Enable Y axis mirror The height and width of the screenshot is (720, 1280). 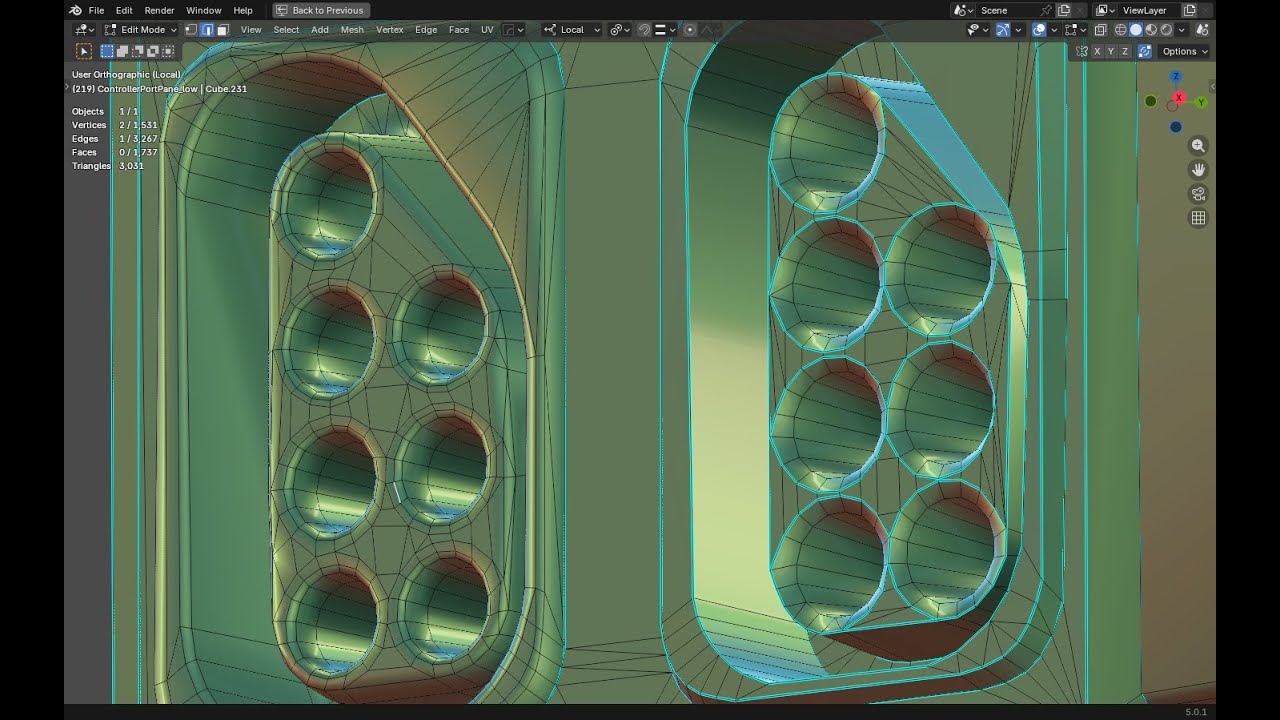[1111, 51]
